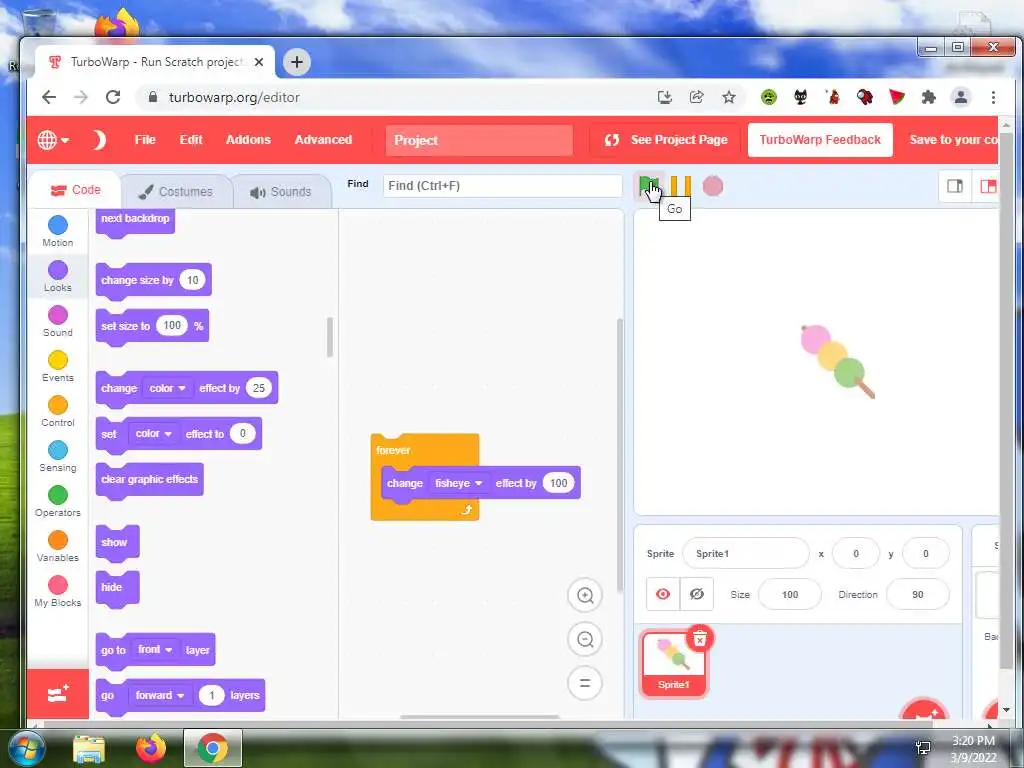Select the Code tab

coord(75,190)
